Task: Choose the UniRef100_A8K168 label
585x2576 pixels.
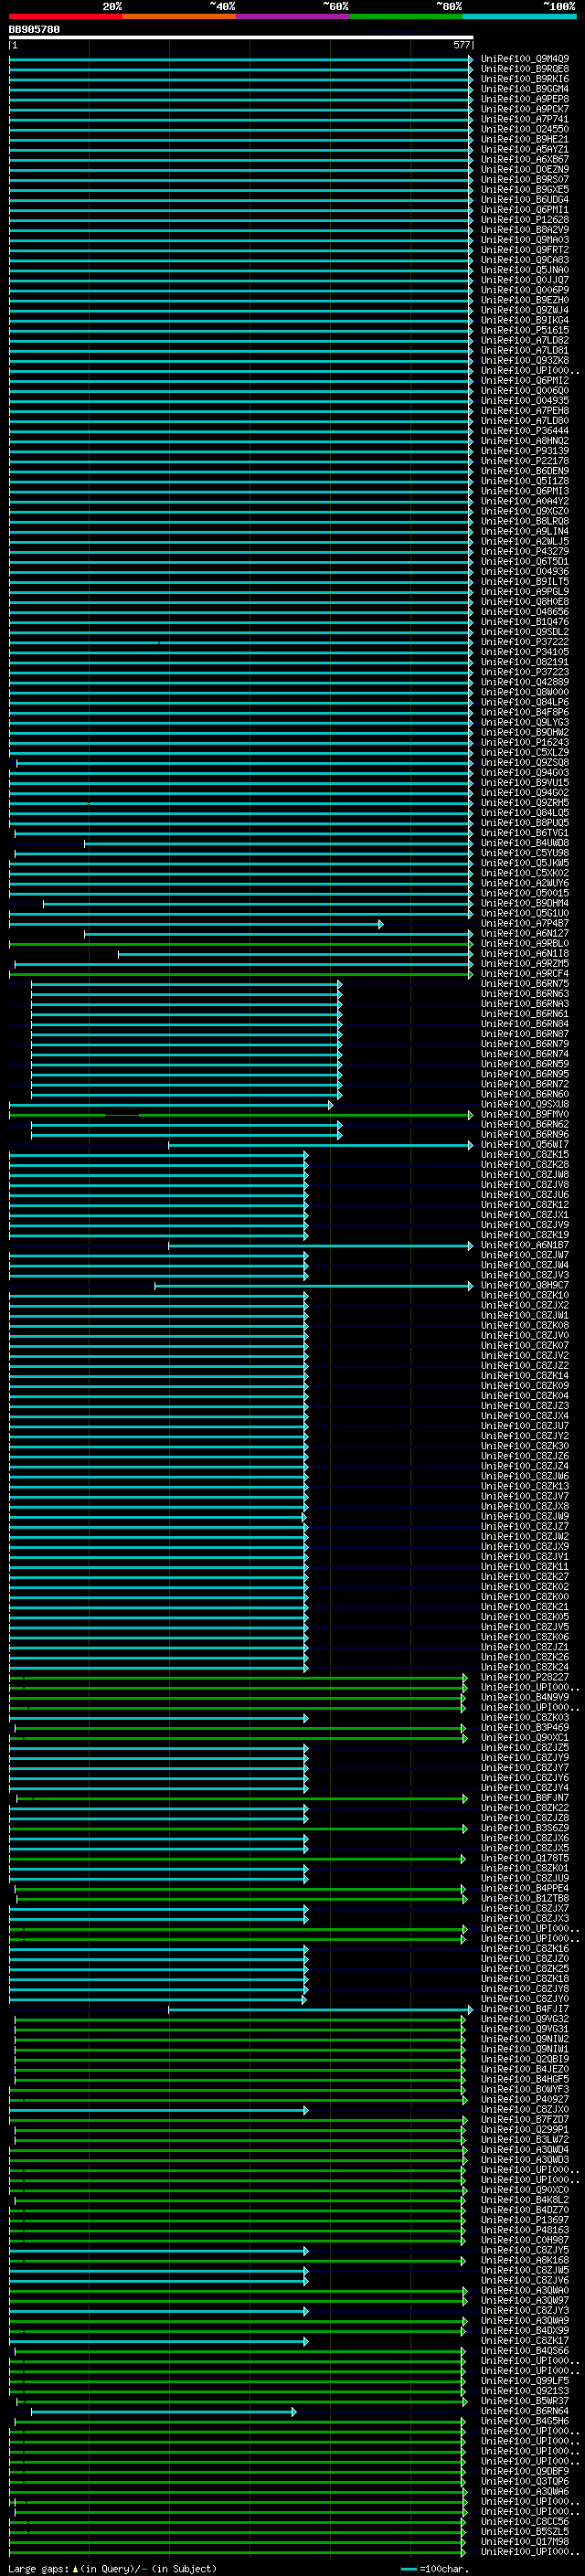Action: (525, 2261)
